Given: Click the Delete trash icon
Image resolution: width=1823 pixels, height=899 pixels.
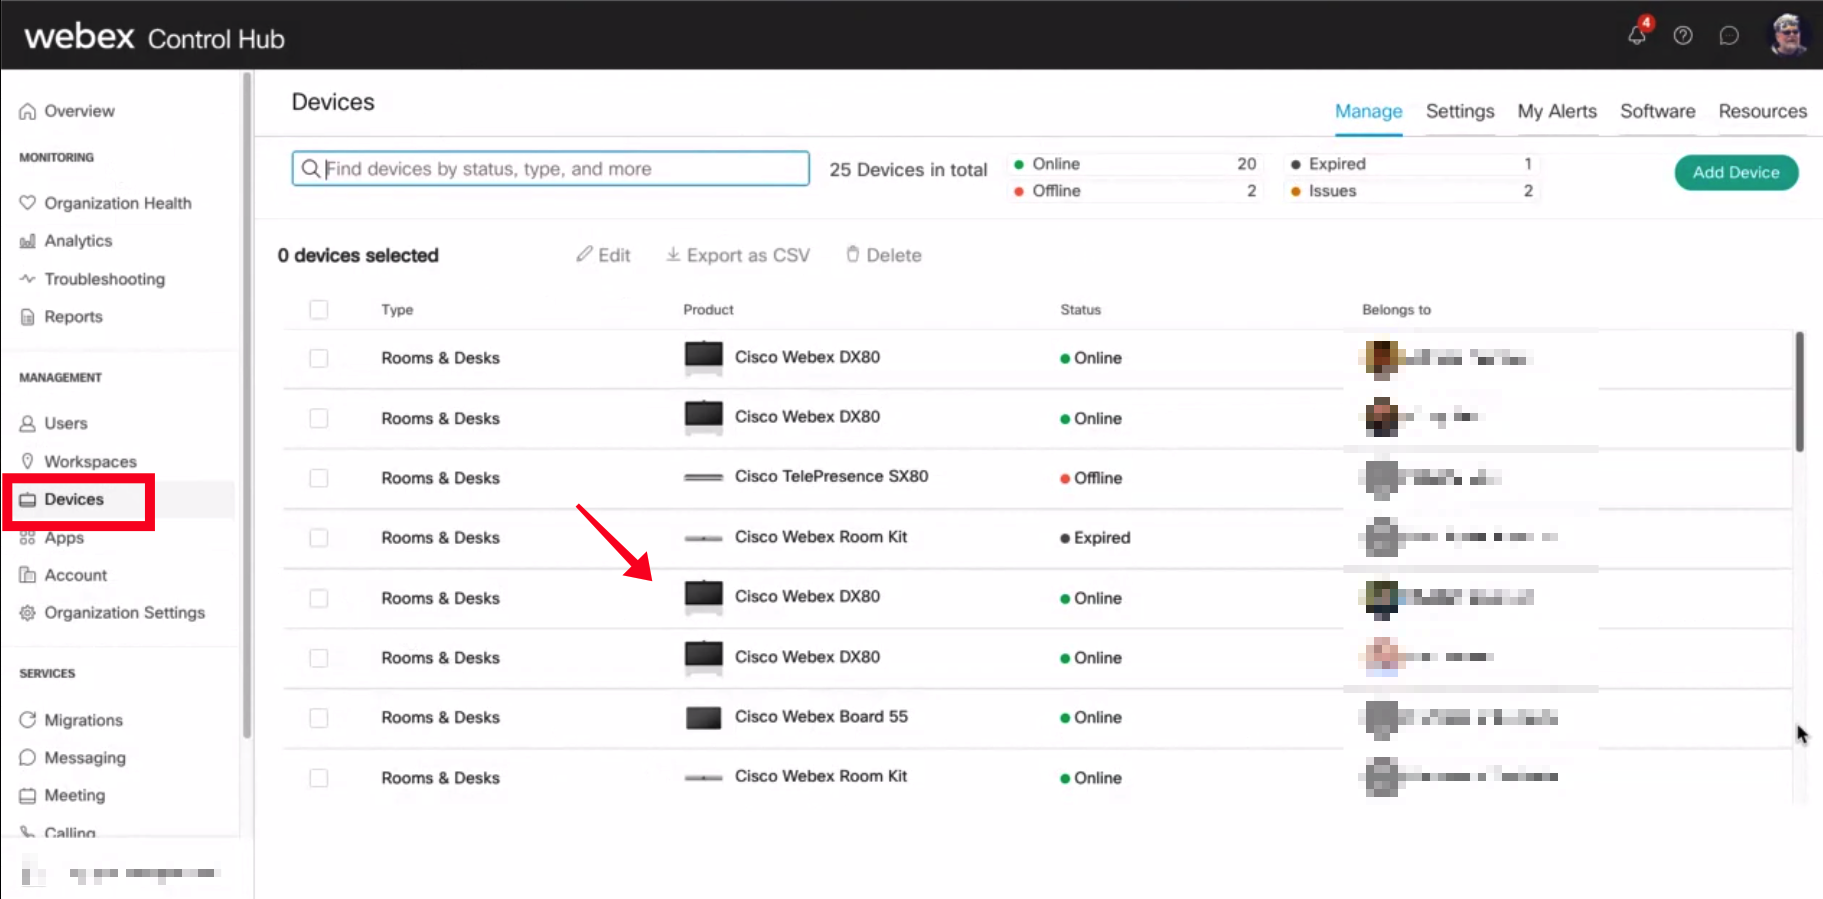Looking at the screenshot, I should [x=853, y=255].
